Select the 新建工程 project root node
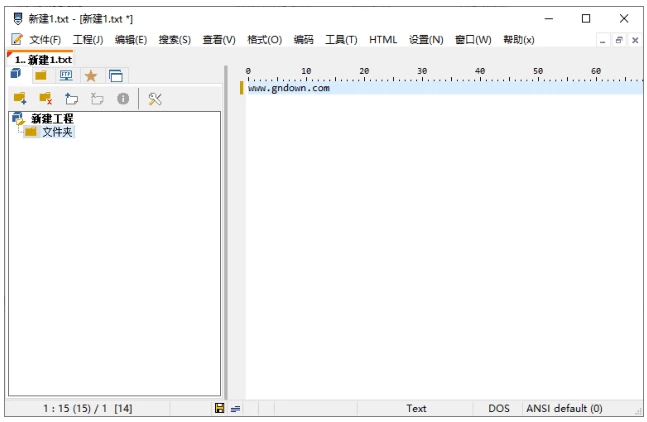 click(x=51, y=118)
